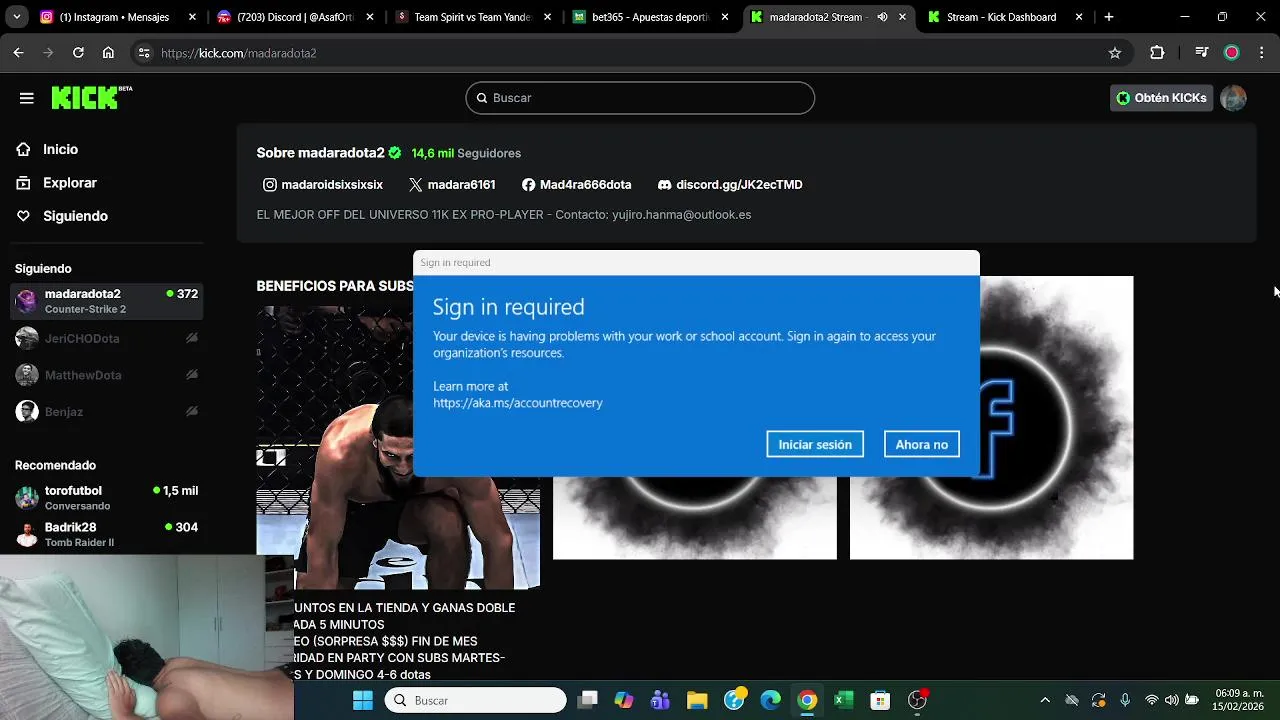Open the Chrome extensions puzzle icon

pos(1157,53)
